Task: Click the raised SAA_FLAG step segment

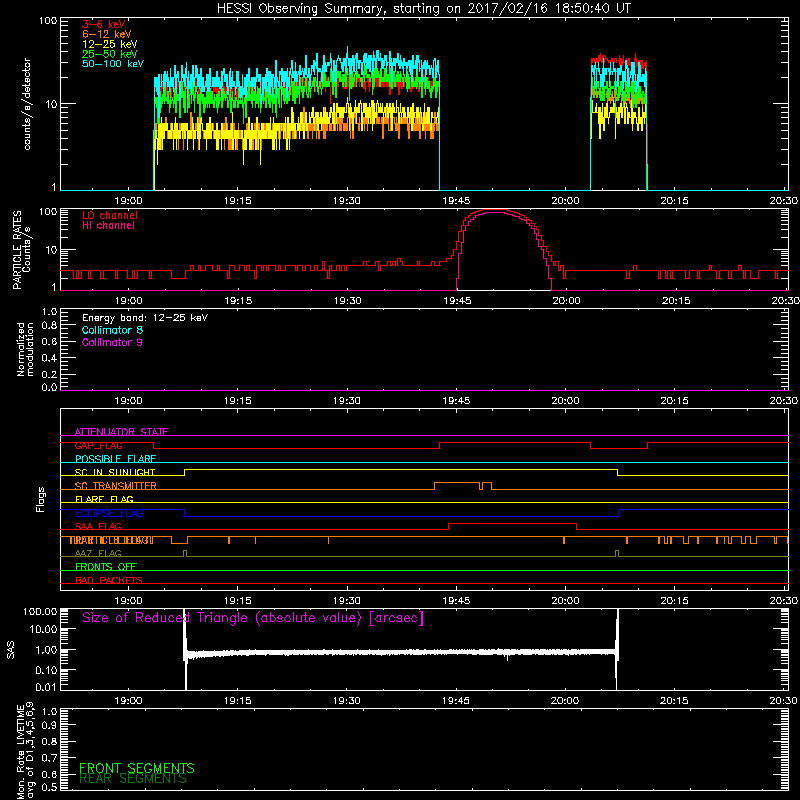Action: click(x=512, y=523)
